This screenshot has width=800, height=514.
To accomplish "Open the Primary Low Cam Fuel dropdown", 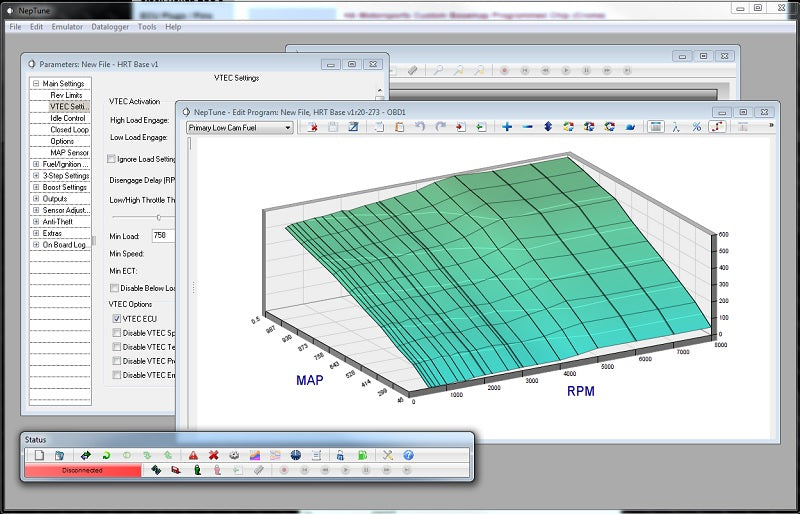I will 240,128.
